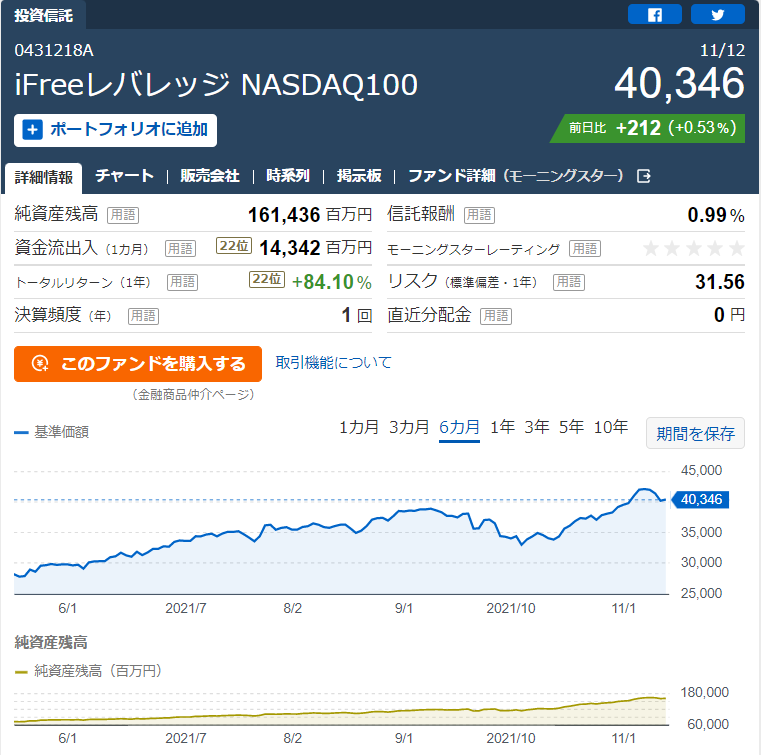The image size is (761, 755).
Task: Click このファンドを購入する button
Action: [138, 364]
